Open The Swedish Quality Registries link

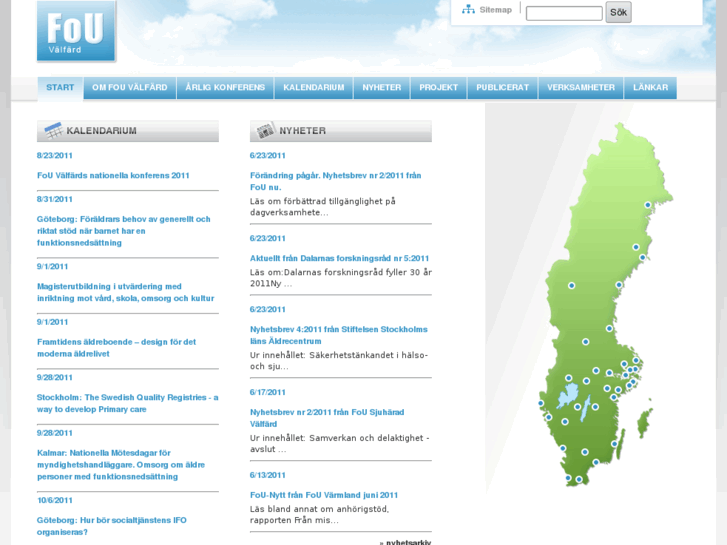pos(128,403)
